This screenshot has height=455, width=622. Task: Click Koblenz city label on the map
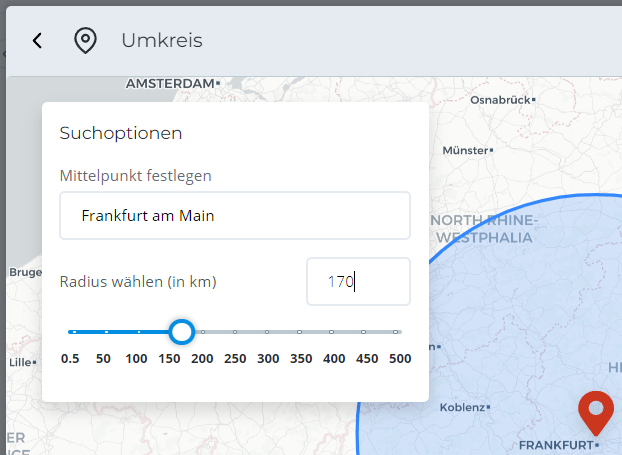tap(461, 408)
